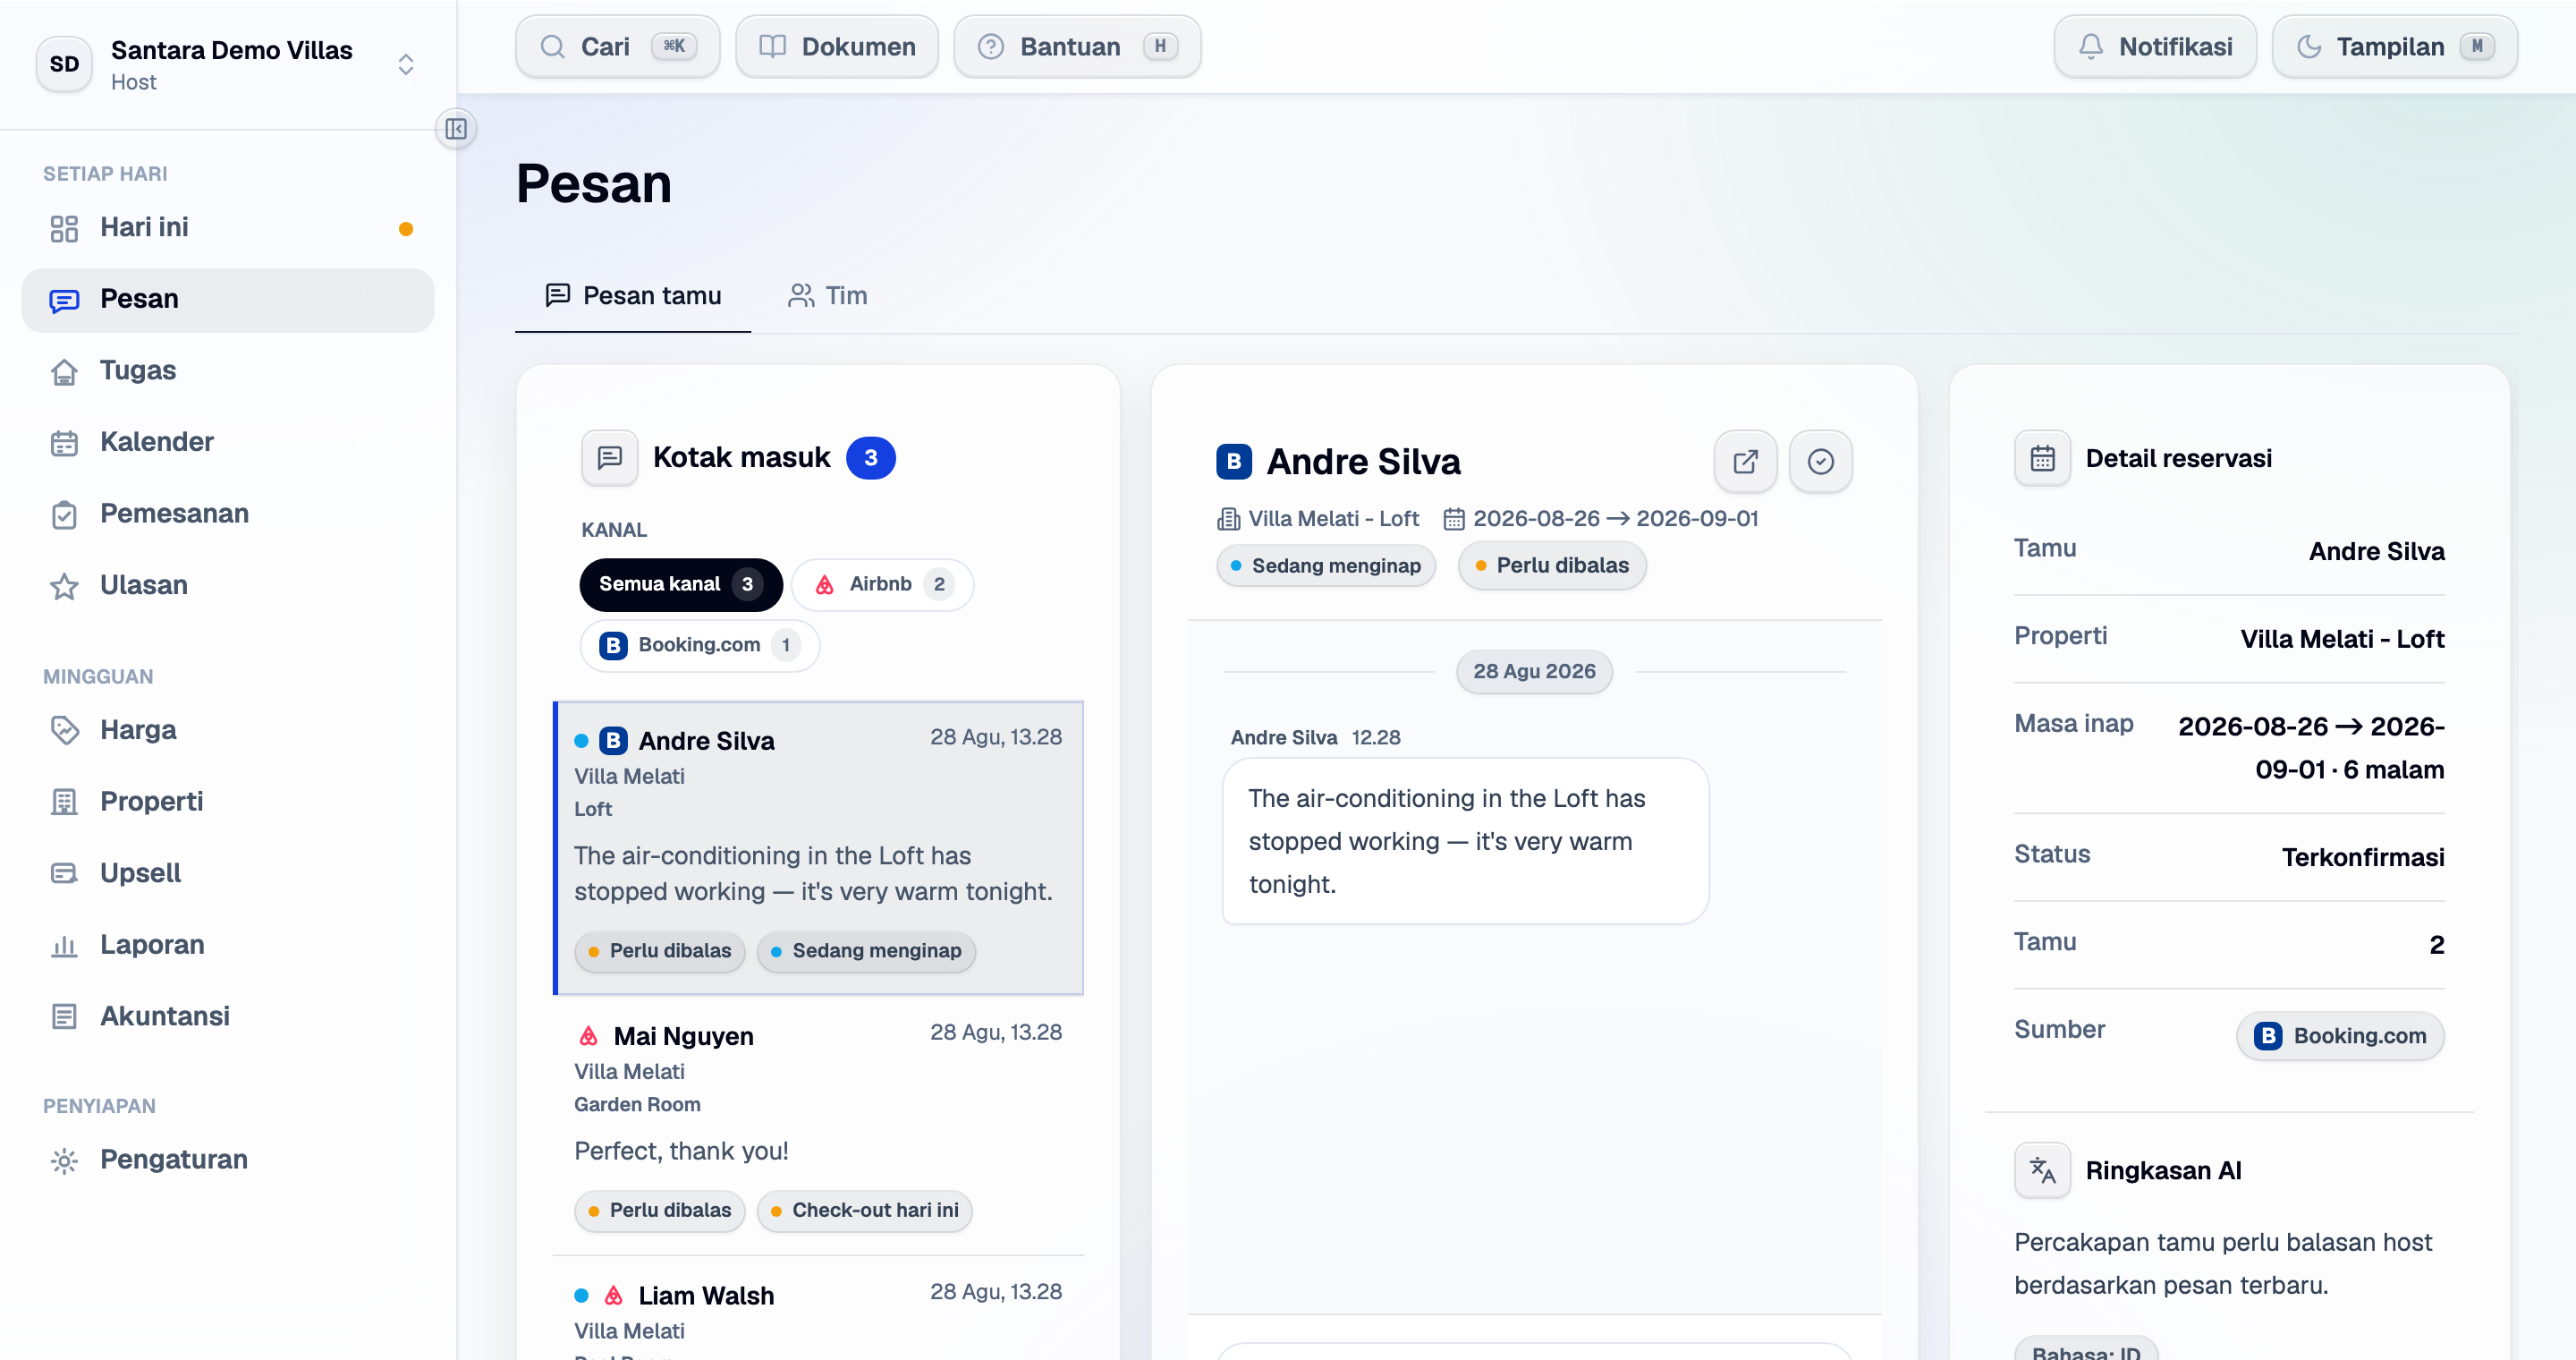Click the Airbnb logo on Mai Nguyen's message

[x=589, y=1036]
